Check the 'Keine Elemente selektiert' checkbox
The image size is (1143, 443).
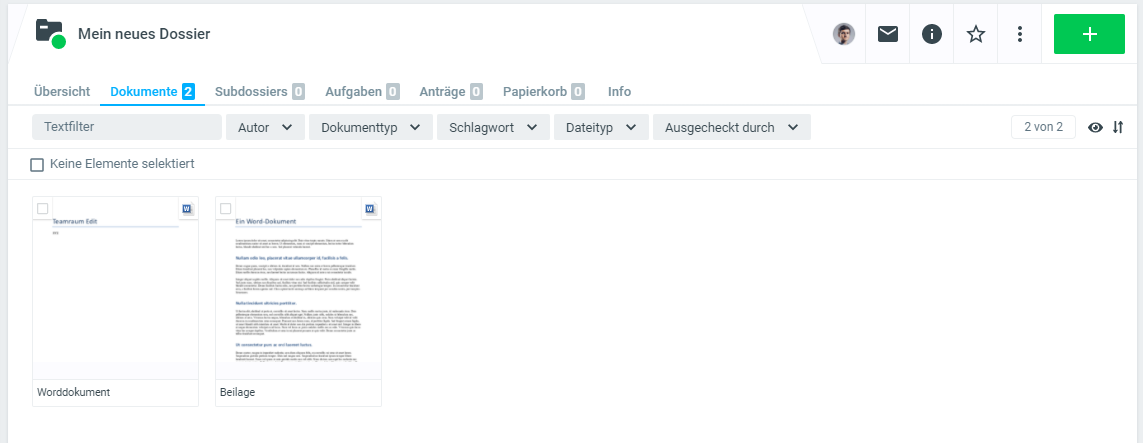(37, 164)
